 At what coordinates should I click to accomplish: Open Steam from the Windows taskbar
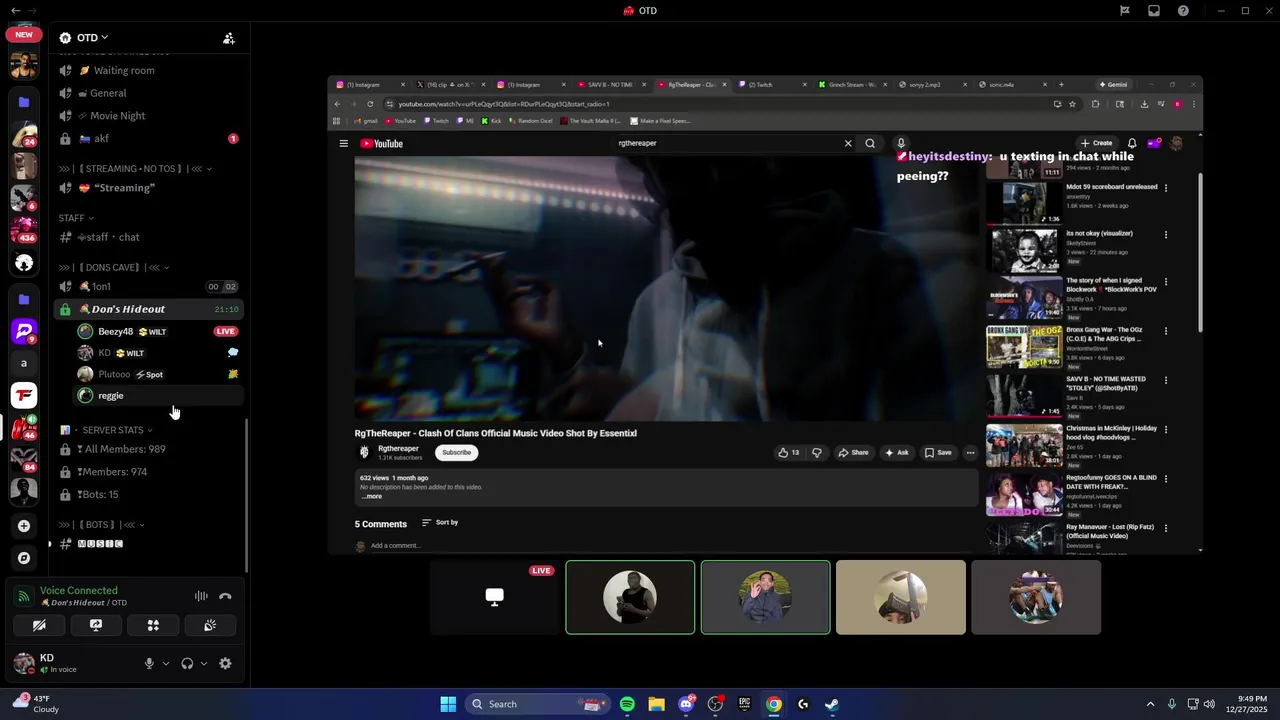click(x=832, y=704)
